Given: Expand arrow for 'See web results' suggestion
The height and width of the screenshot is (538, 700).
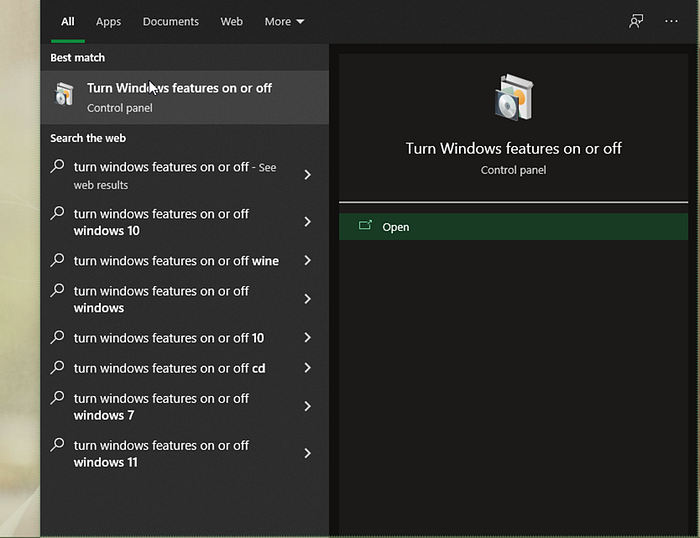Looking at the screenshot, I should (x=308, y=175).
